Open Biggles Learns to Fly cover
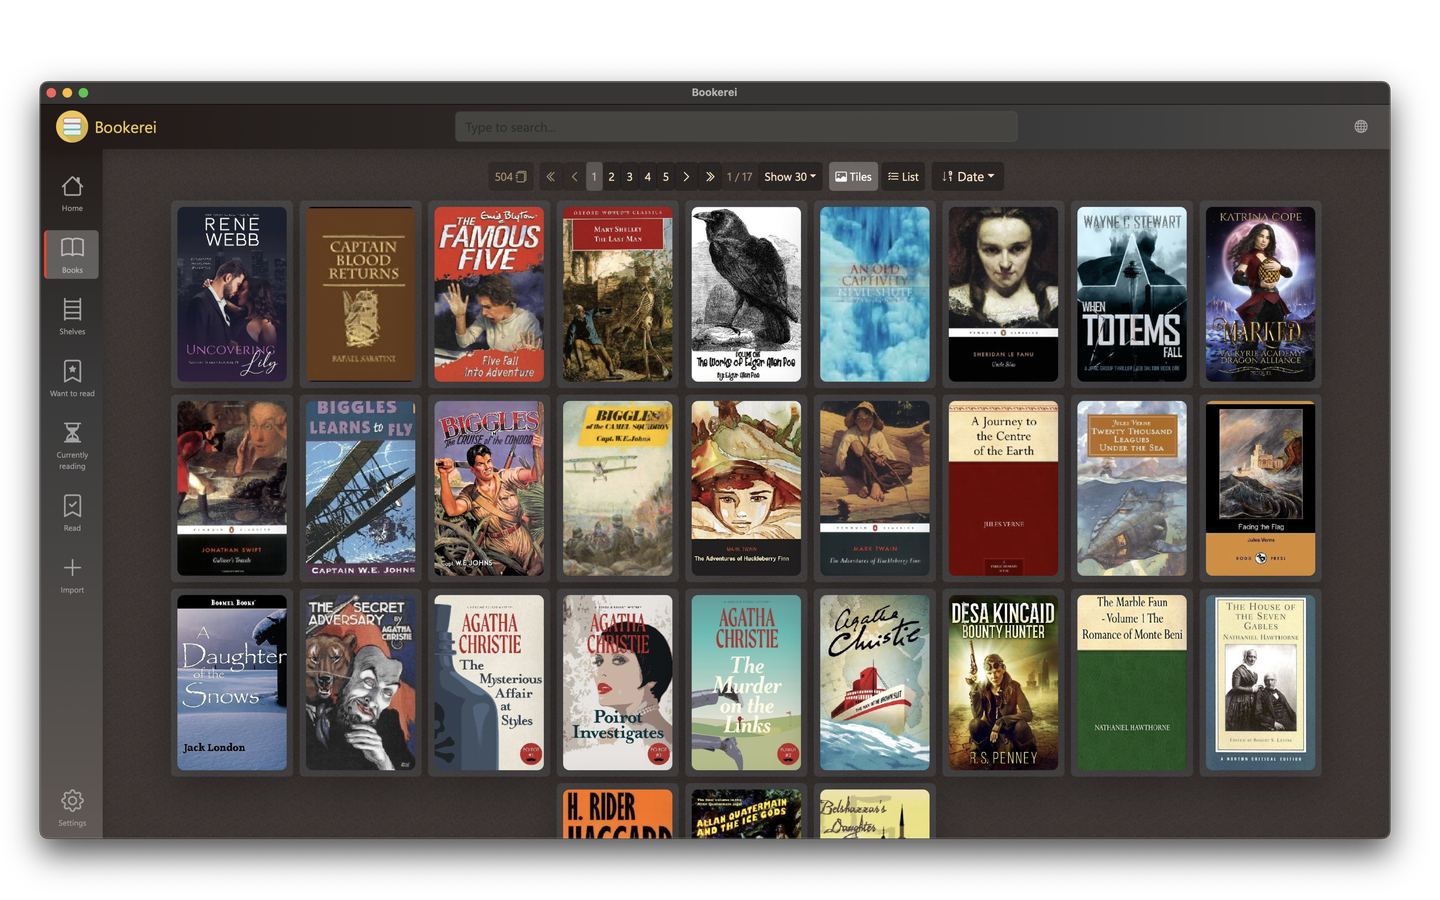Viewport: 1440px width, 900px height. pyautogui.click(x=360, y=488)
